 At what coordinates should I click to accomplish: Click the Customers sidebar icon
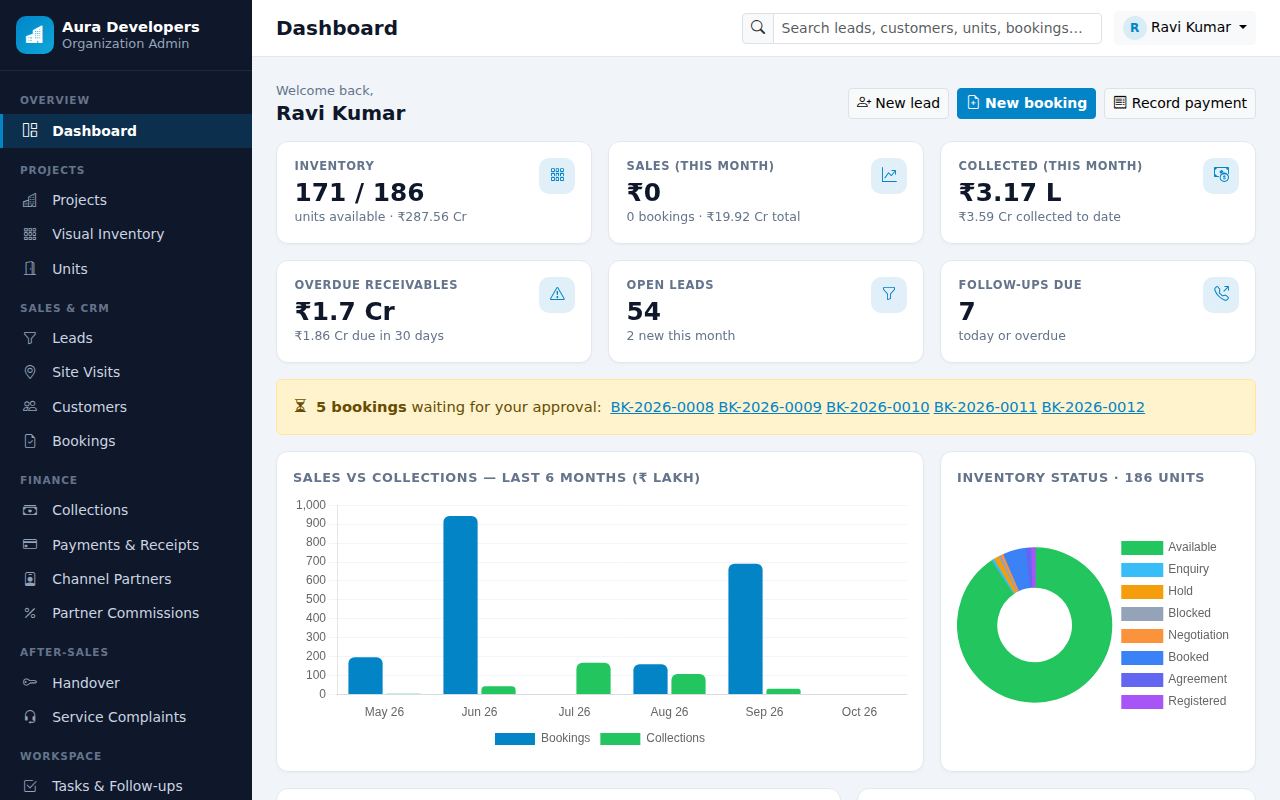pos(30,407)
